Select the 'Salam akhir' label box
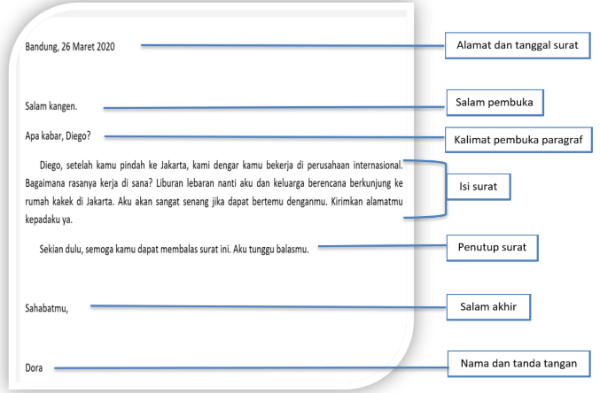 (488, 307)
